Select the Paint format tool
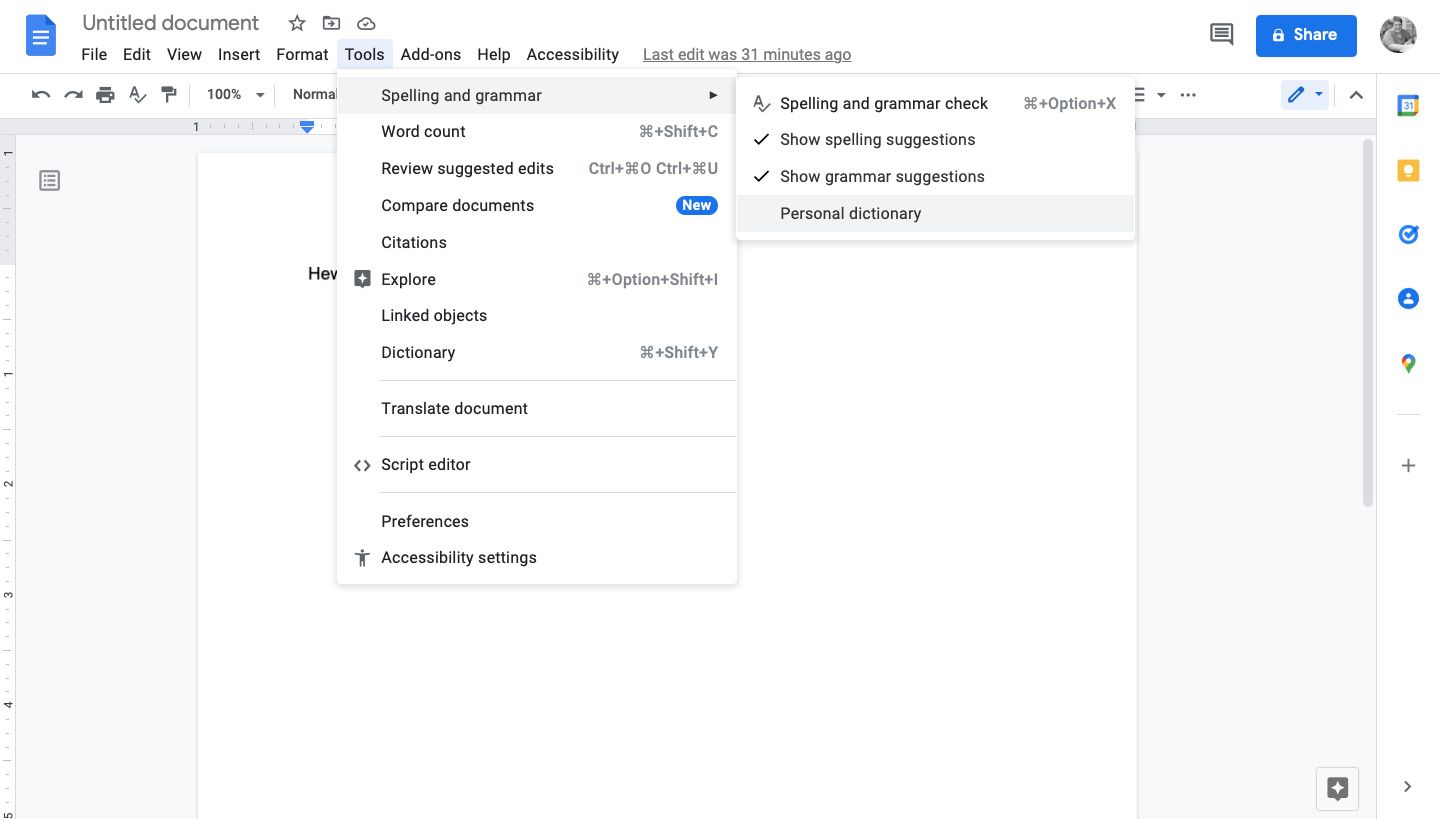 coord(169,94)
